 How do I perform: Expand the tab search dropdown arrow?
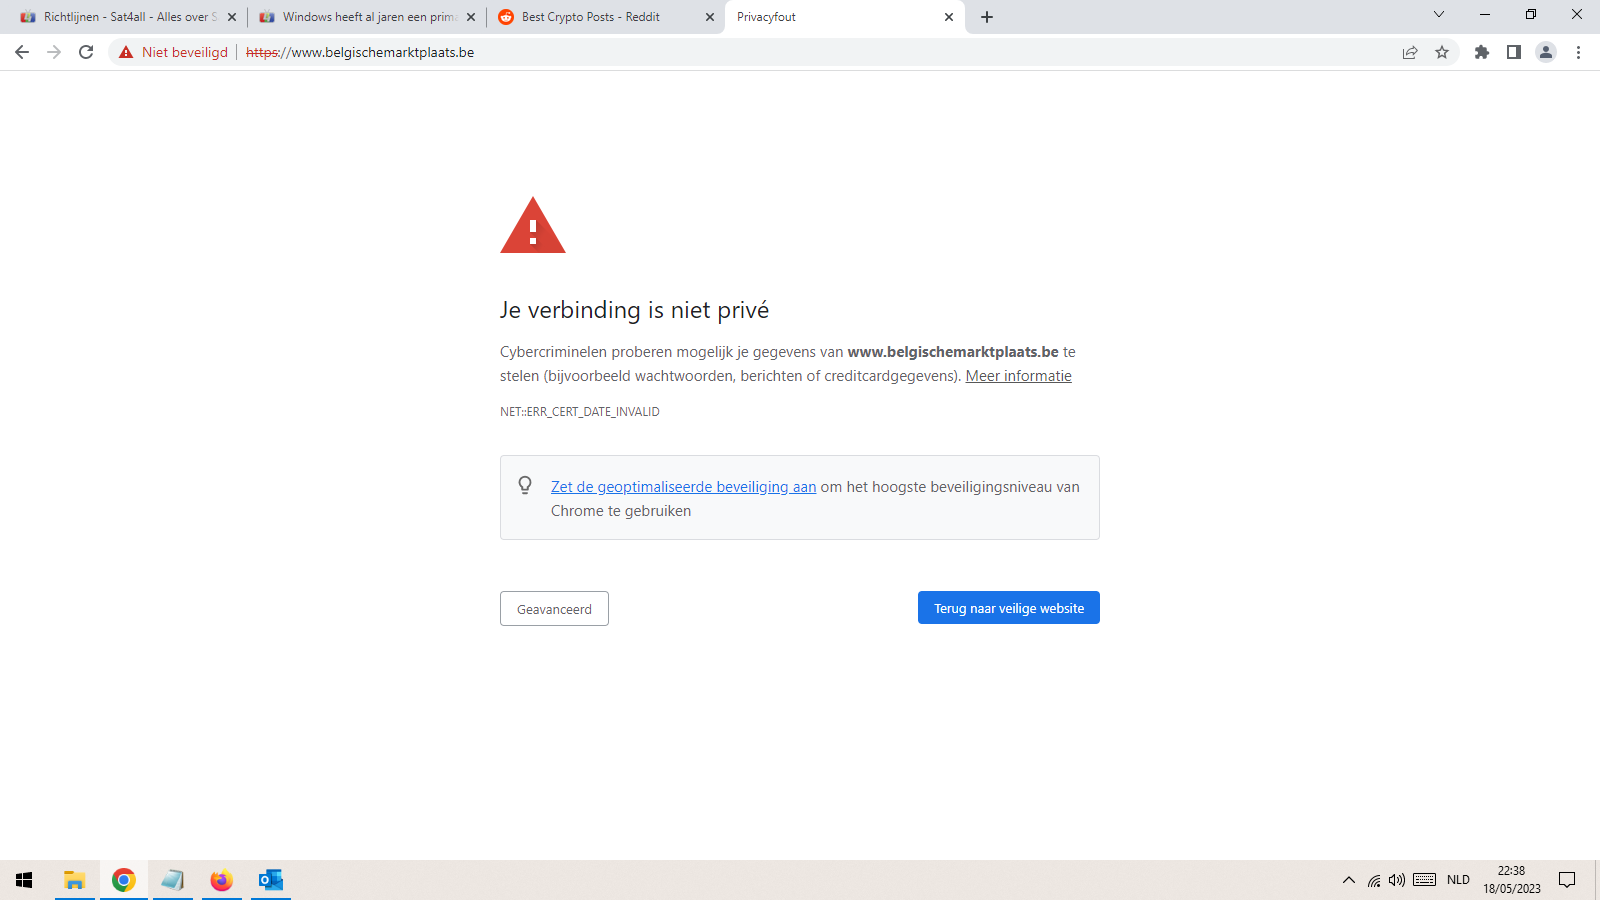coord(1439,15)
